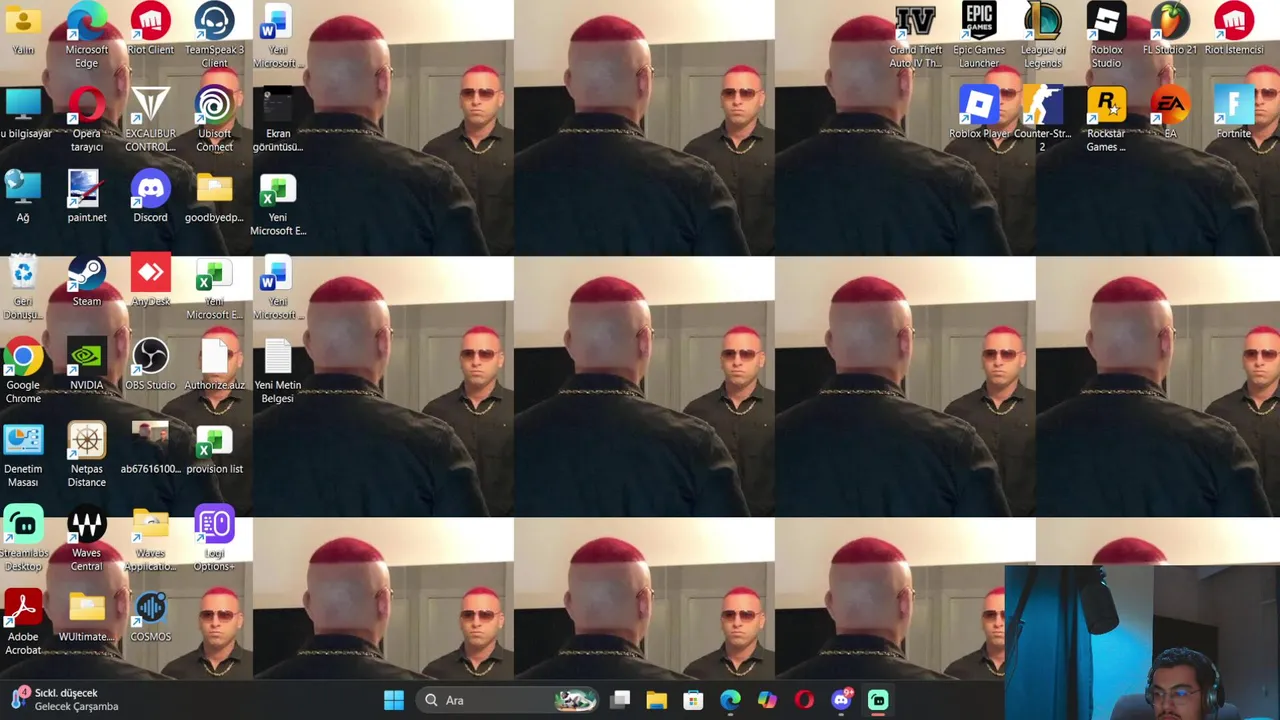Launch FL Studio 21 shortcut
Viewport: 1280px width, 720px height.
click(x=1170, y=29)
